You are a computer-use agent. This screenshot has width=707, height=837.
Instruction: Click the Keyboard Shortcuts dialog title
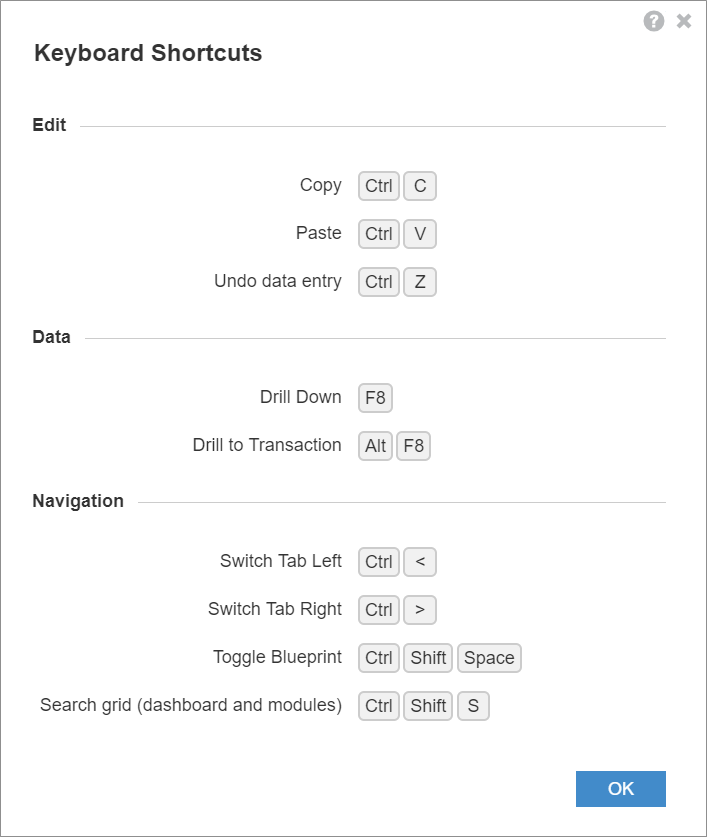(x=148, y=53)
